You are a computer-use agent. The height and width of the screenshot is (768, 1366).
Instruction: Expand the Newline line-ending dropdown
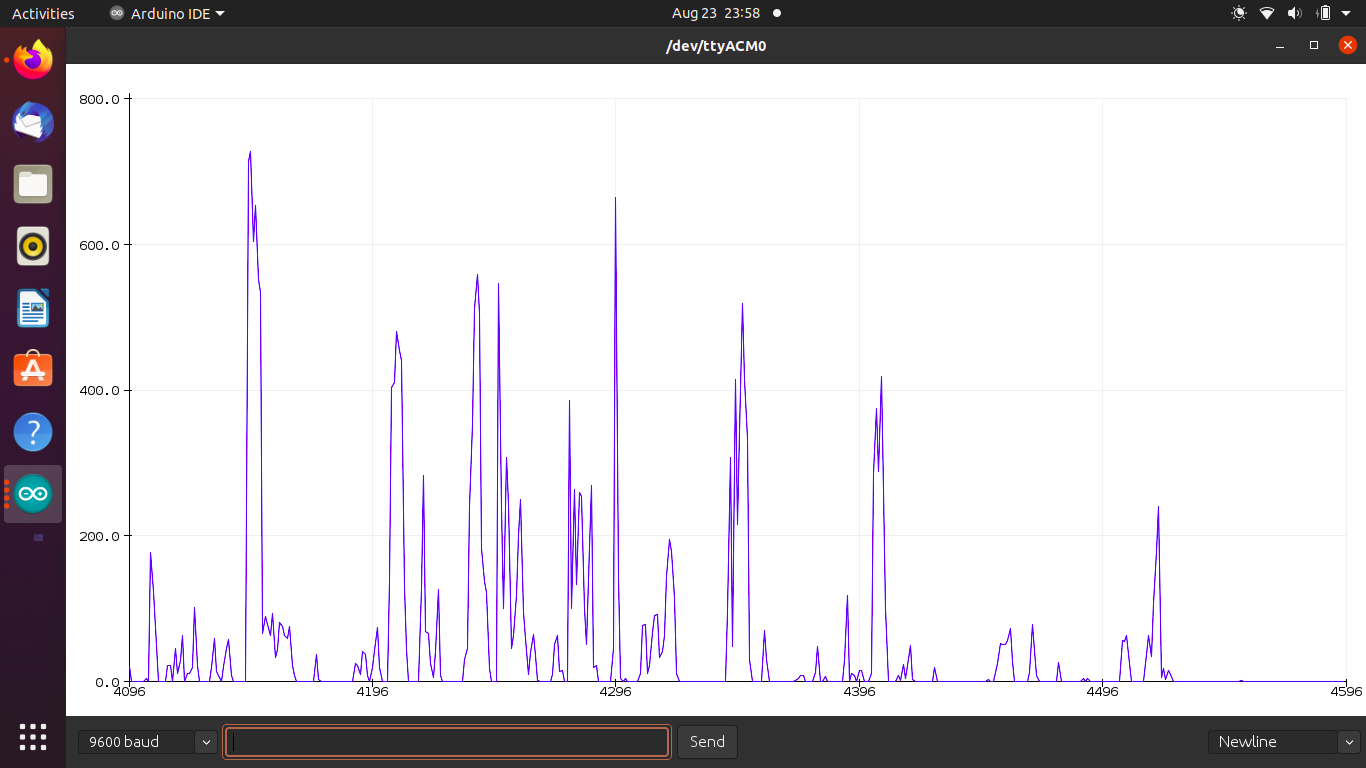click(1284, 742)
